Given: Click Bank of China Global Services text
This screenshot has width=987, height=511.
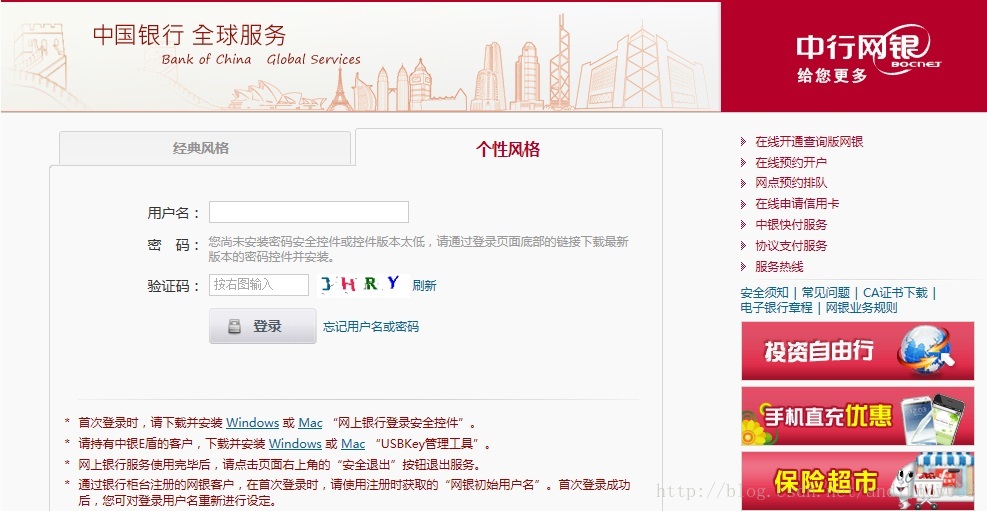Looking at the screenshot, I should click(x=261, y=60).
